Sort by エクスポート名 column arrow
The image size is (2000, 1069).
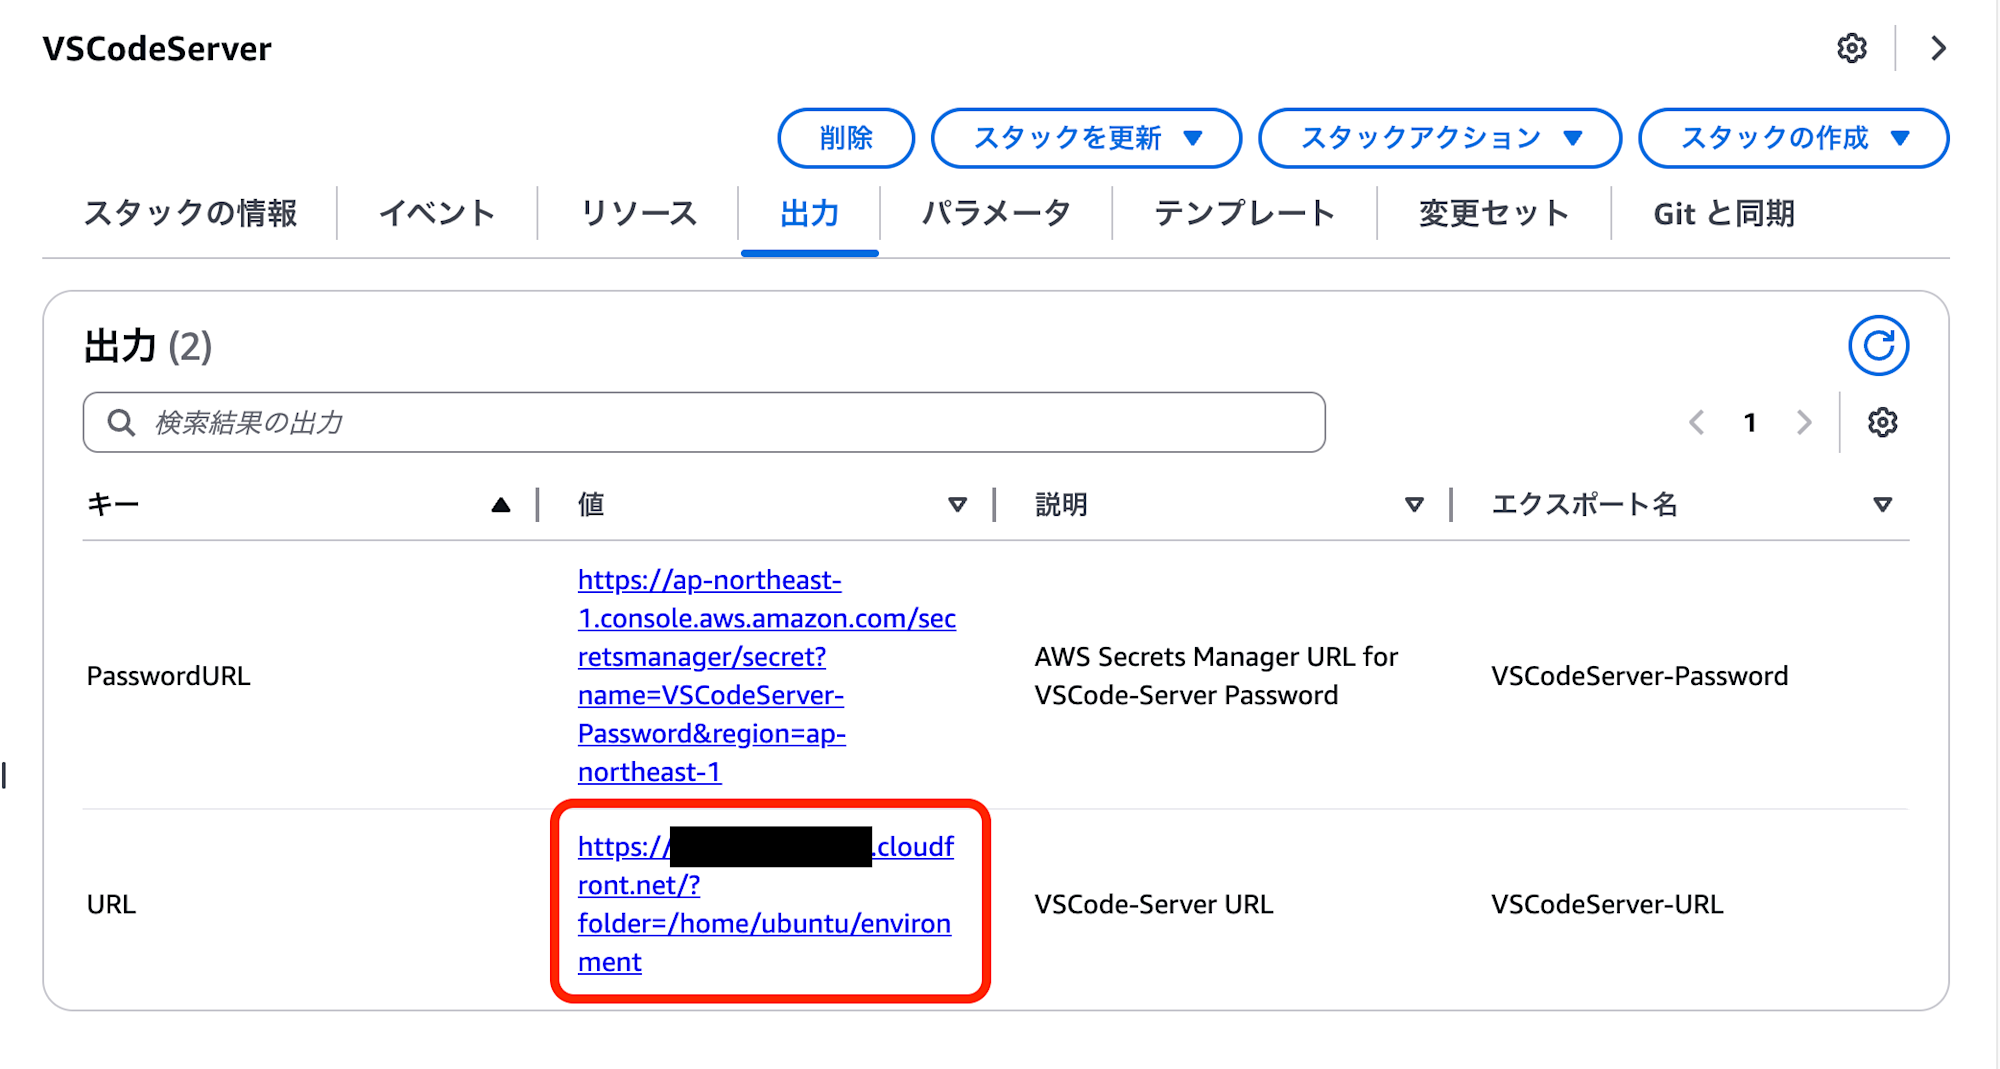click(x=1882, y=505)
